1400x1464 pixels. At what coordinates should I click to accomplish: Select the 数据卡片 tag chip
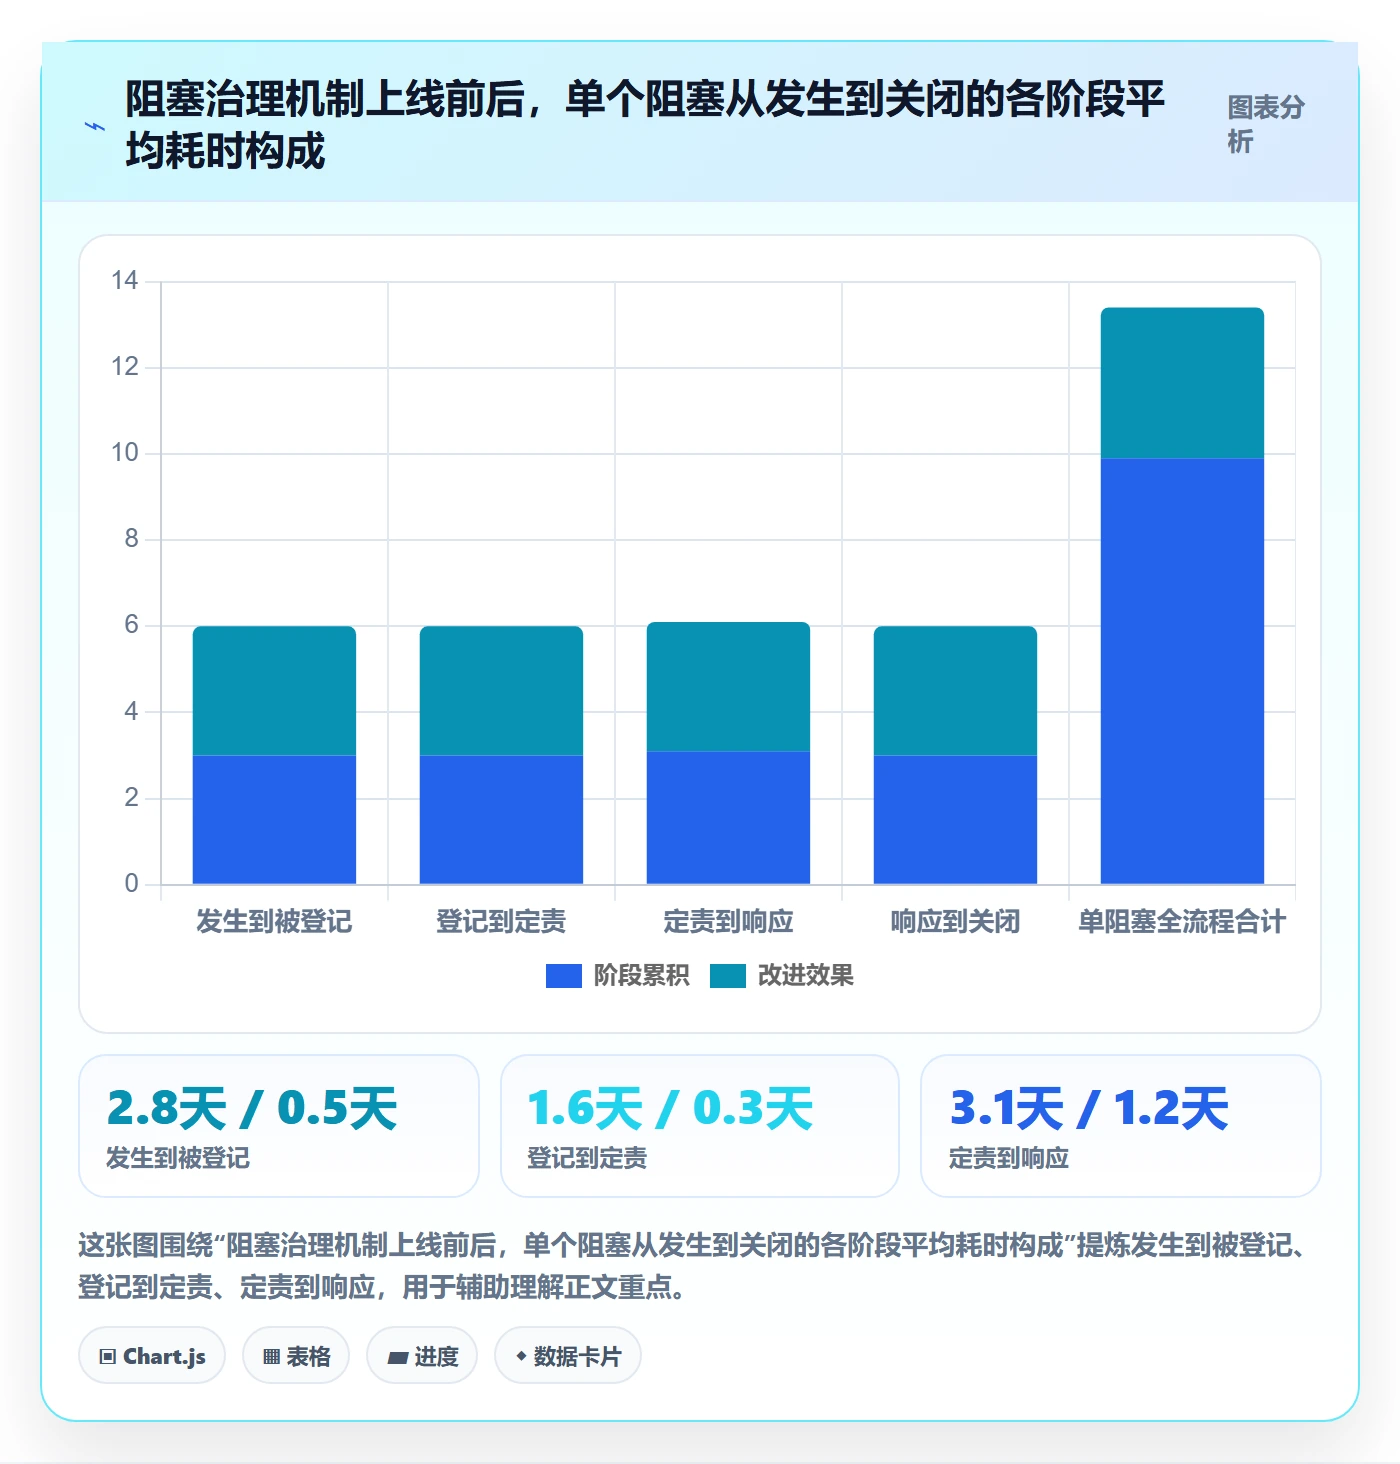click(568, 1356)
